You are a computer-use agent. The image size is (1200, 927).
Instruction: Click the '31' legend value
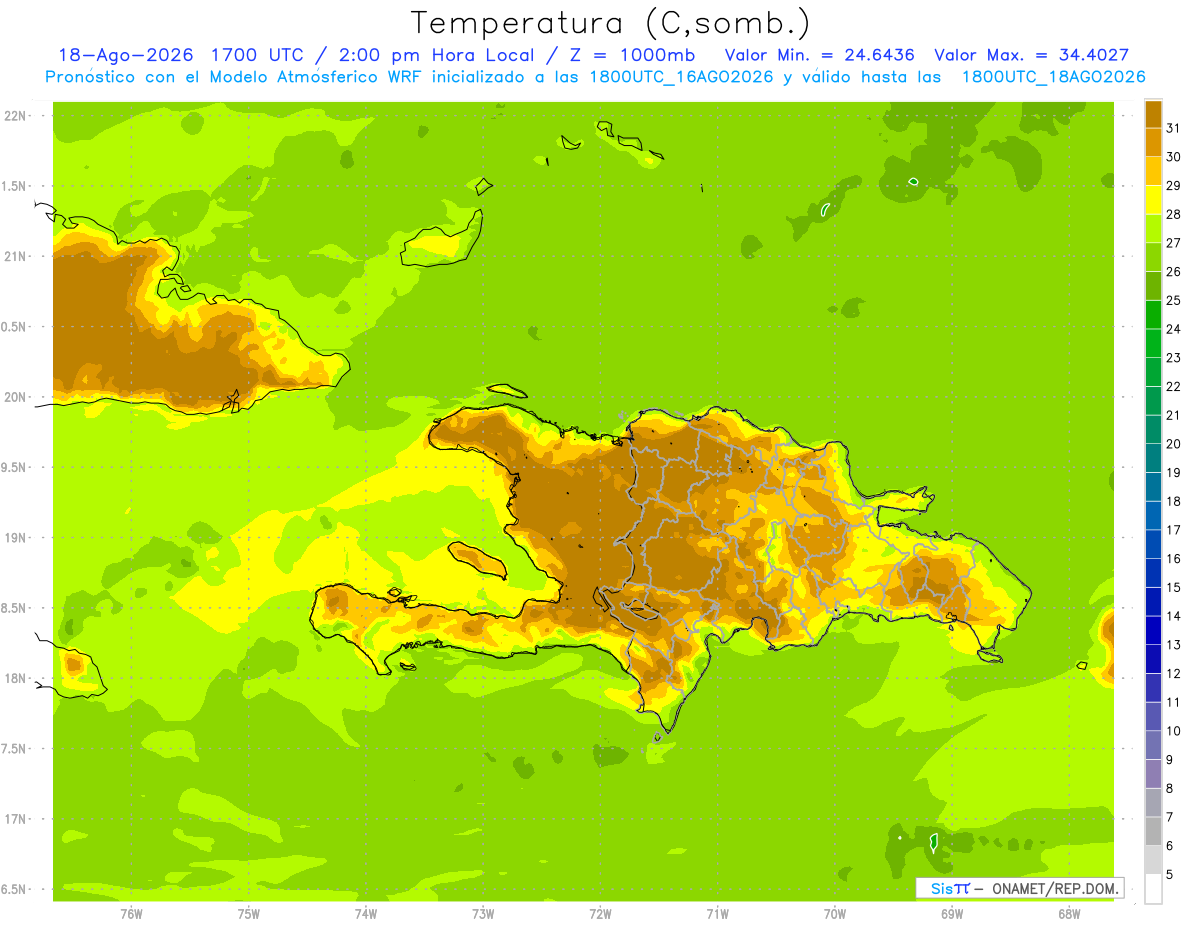[1174, 128]
